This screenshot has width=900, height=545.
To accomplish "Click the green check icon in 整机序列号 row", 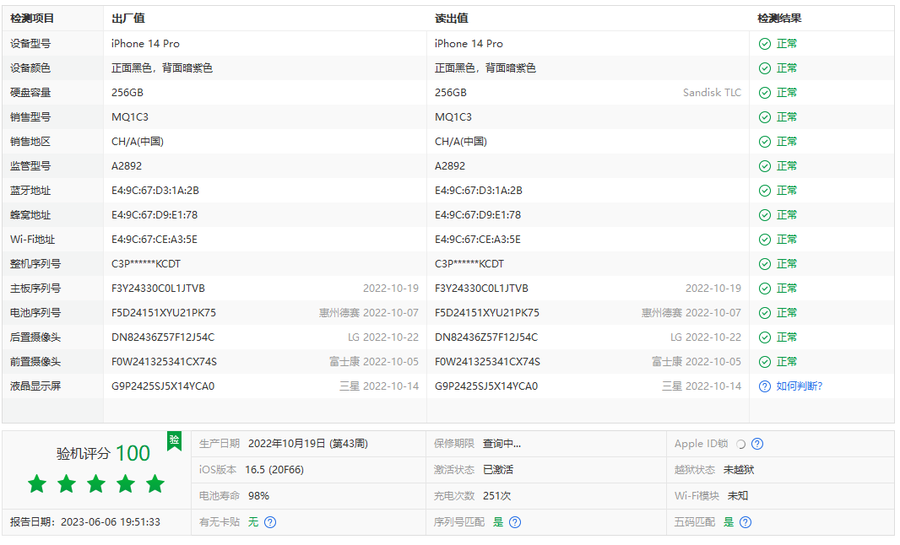I will [x=765, y=264].
